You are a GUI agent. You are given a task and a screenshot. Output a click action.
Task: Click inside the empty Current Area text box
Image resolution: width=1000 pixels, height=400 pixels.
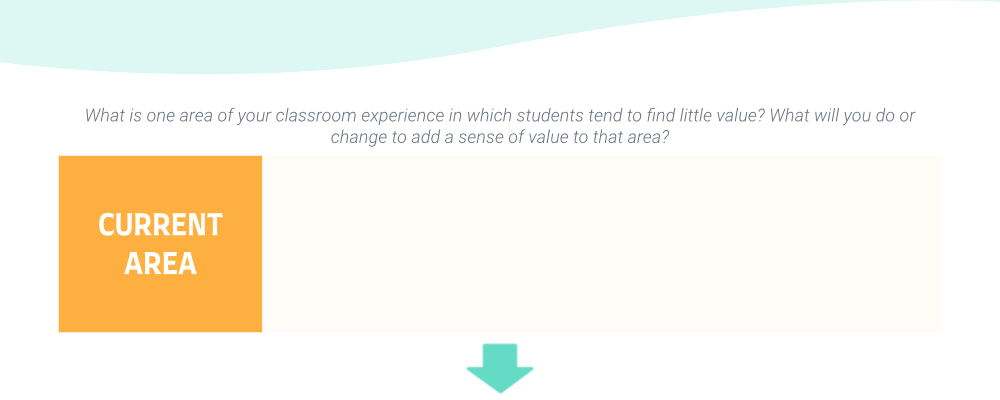point(601,244)
